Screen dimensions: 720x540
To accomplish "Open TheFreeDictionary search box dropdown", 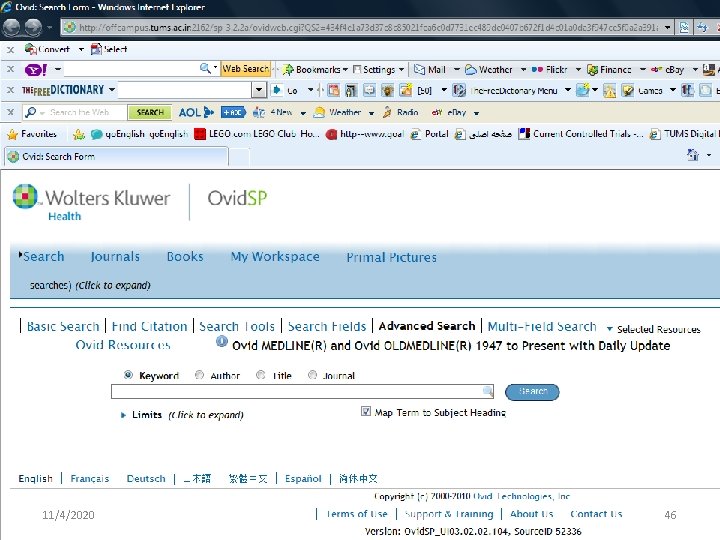I will [259, 90].
